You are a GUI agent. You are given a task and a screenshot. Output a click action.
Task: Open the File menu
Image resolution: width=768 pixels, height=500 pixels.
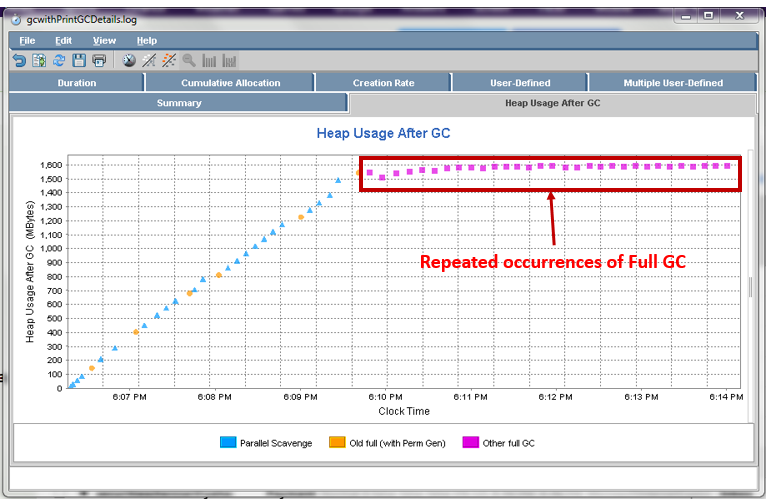(27, 40)
